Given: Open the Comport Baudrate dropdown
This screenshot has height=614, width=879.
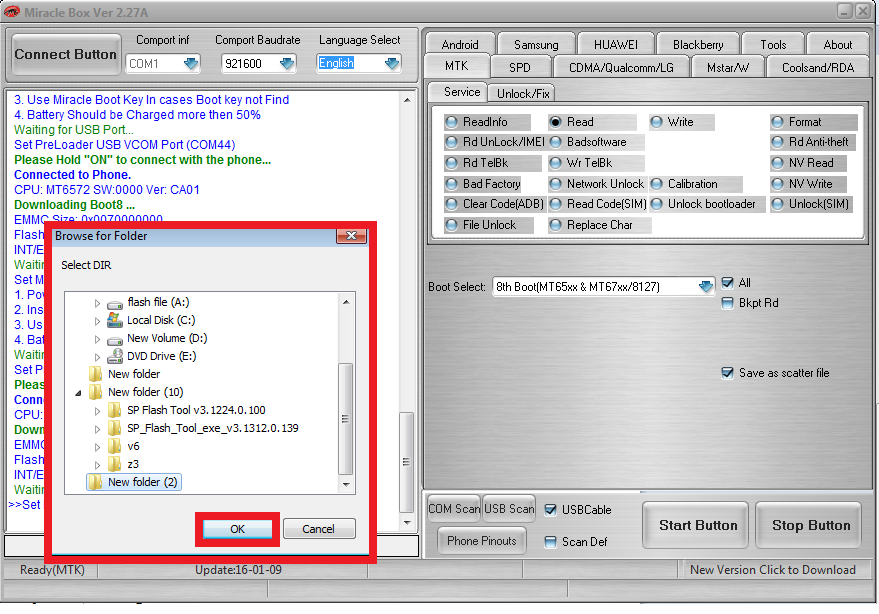Looking at the screenshot, I should pos(287,63).
